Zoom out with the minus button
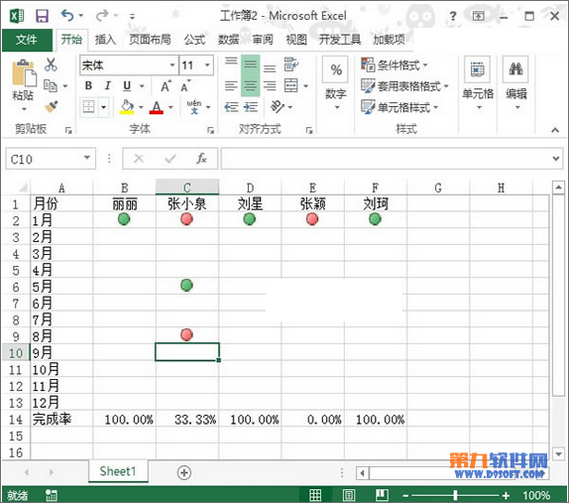 (x=406, y=495)
